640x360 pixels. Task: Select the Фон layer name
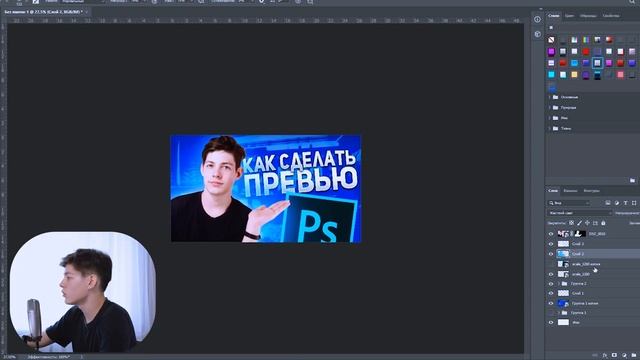pyautogui.click(x=576, y=322)
